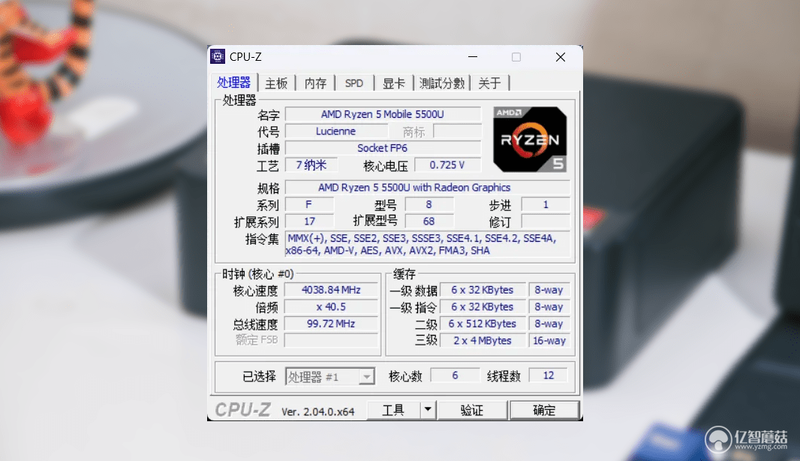The image size is (800, 461).
Task: Click the core speed 4038.84 MHz value
Action: pyautogui.click(x=331, y=290)
